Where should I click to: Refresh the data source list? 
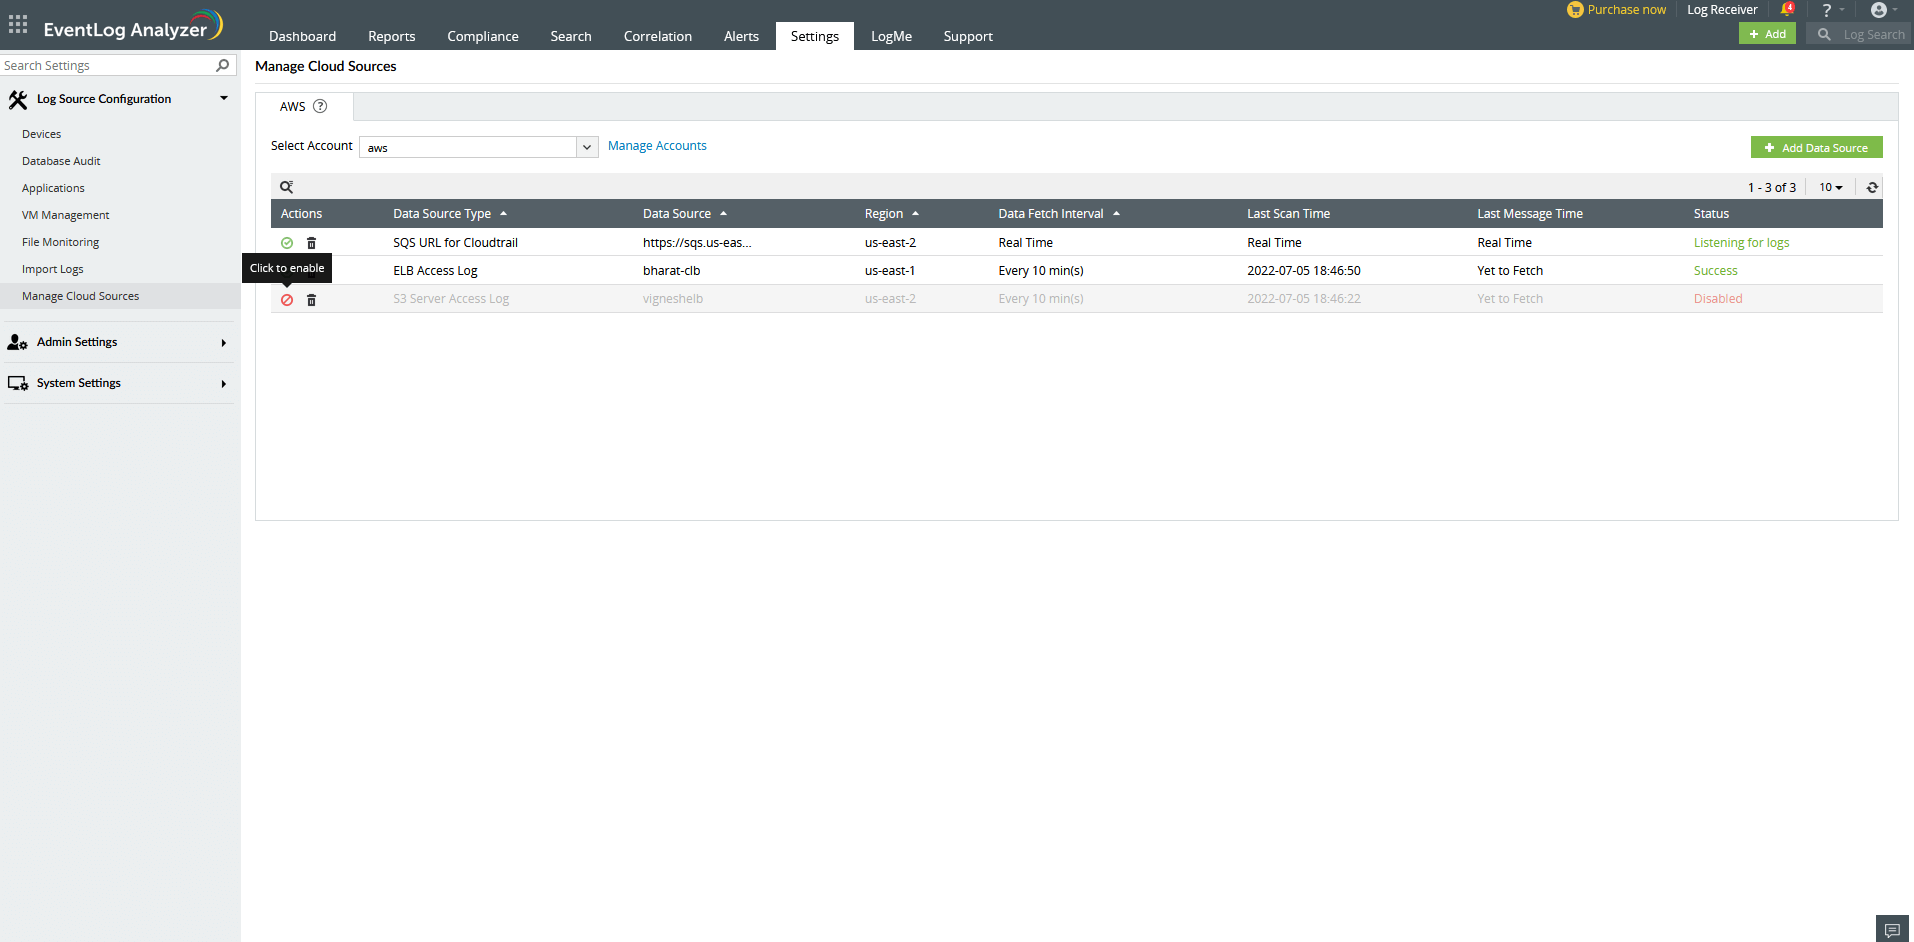click(1872, 187)
